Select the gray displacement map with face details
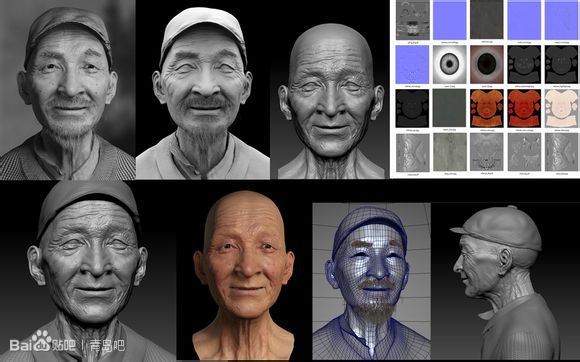This screenshot has width=580, height=362. pyautogui.click(x=487, y=152)
